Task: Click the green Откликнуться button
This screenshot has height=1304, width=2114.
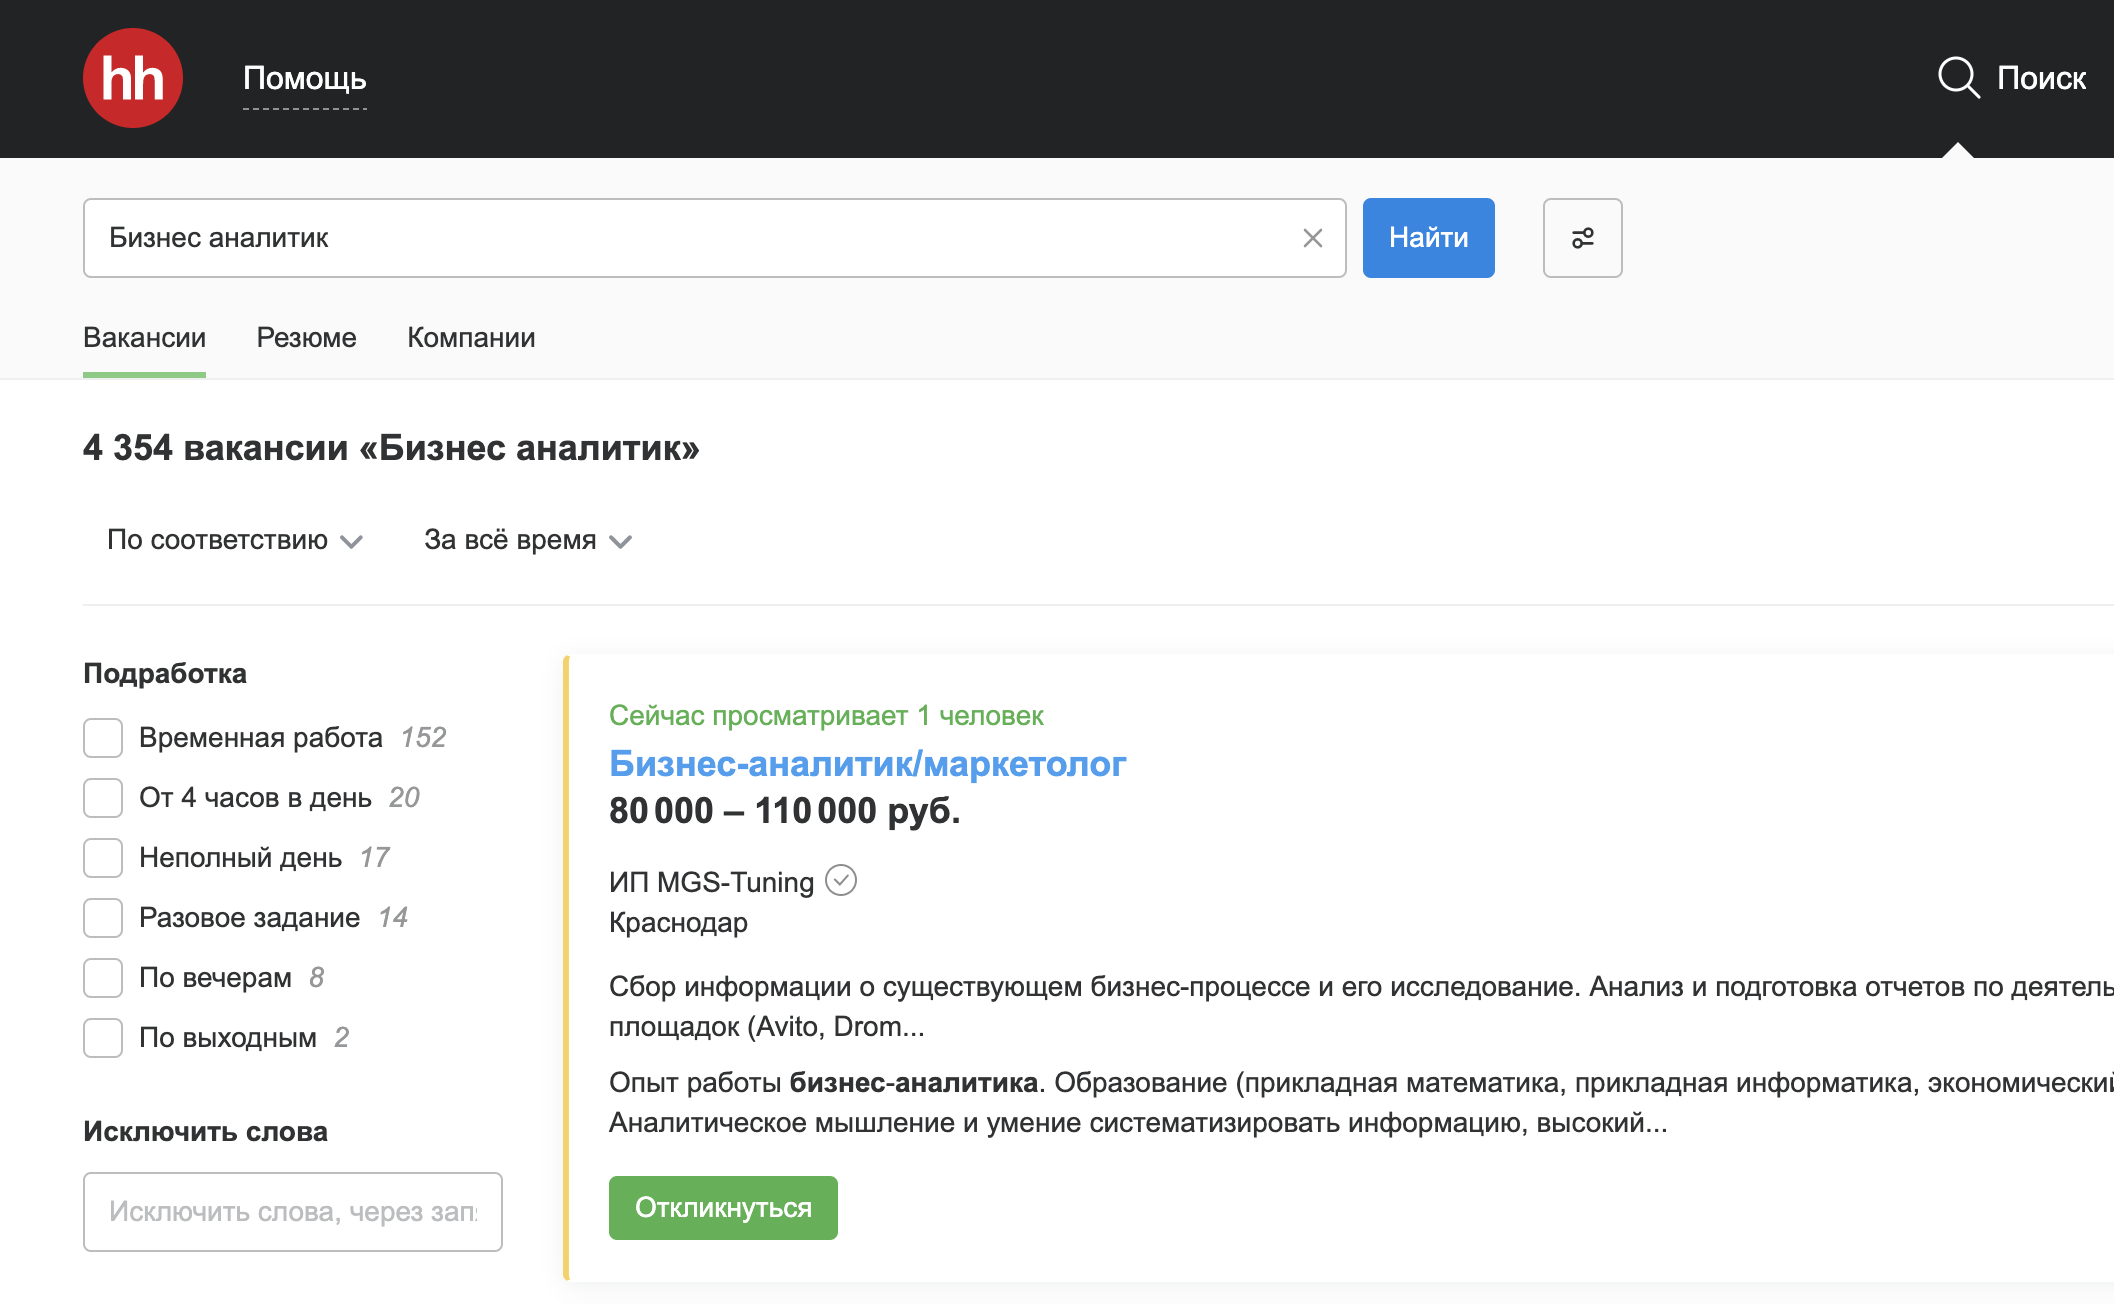Action: point(723,1208)
